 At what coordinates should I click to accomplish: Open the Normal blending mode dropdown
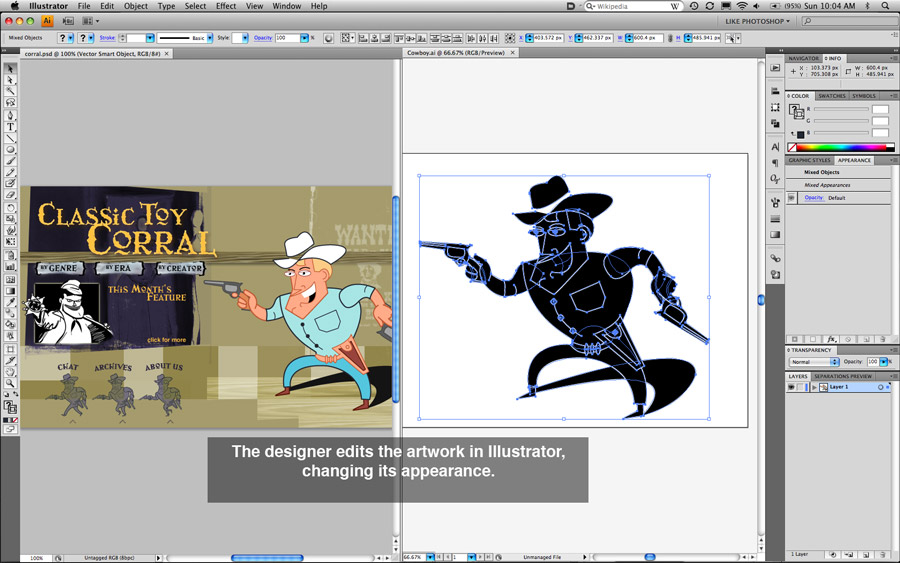coord(814,362)
